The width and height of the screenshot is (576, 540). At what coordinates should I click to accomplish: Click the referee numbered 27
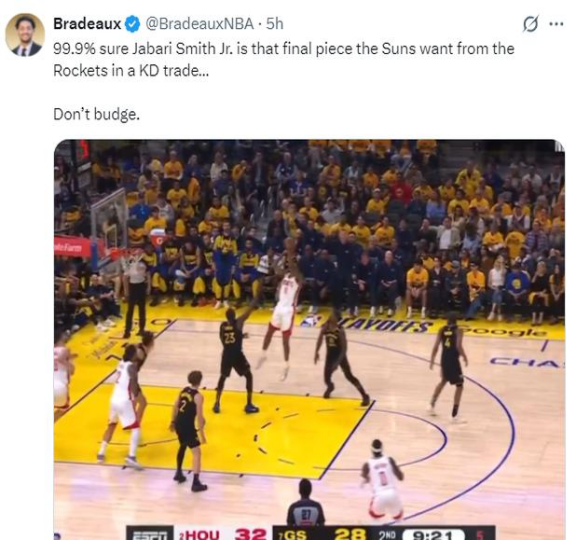point(306,509)
